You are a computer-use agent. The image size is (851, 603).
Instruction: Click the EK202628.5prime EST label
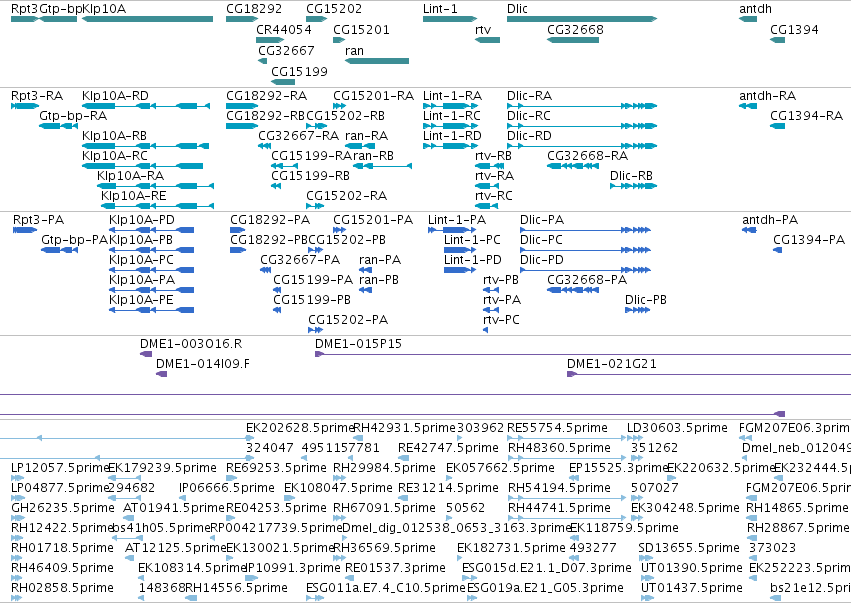[x=300, y=428]
